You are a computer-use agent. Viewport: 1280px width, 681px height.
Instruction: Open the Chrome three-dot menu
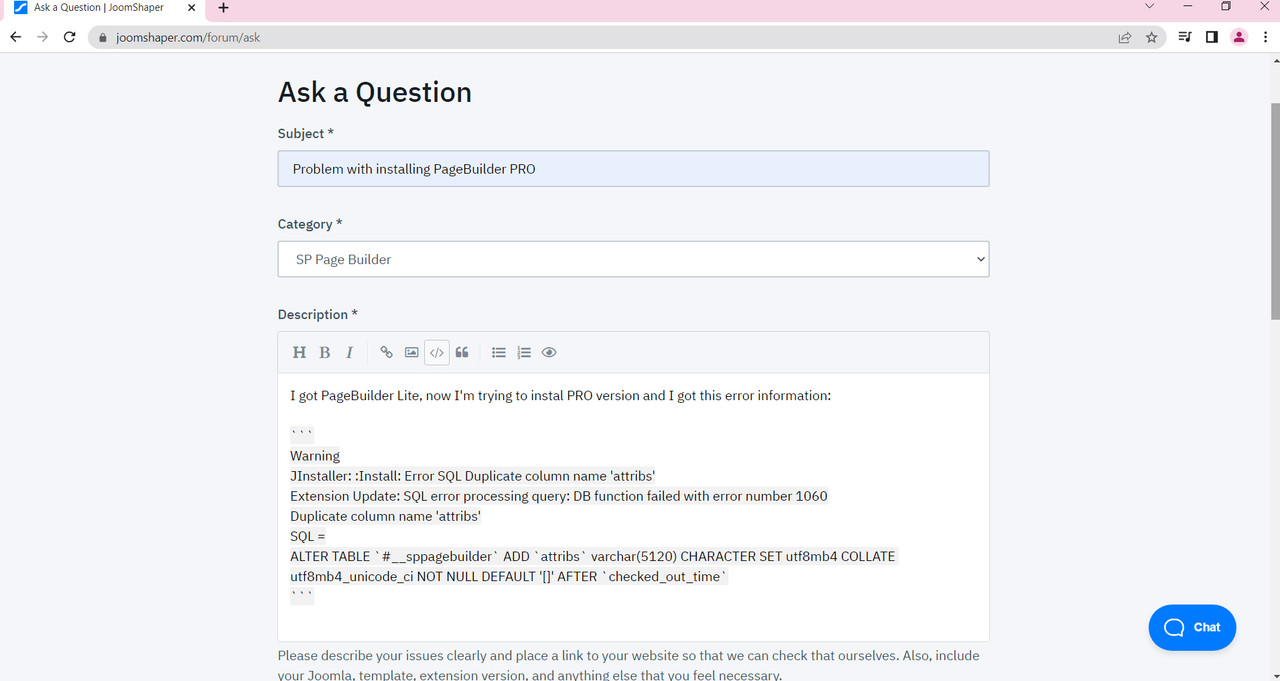tap(1266, 37)
